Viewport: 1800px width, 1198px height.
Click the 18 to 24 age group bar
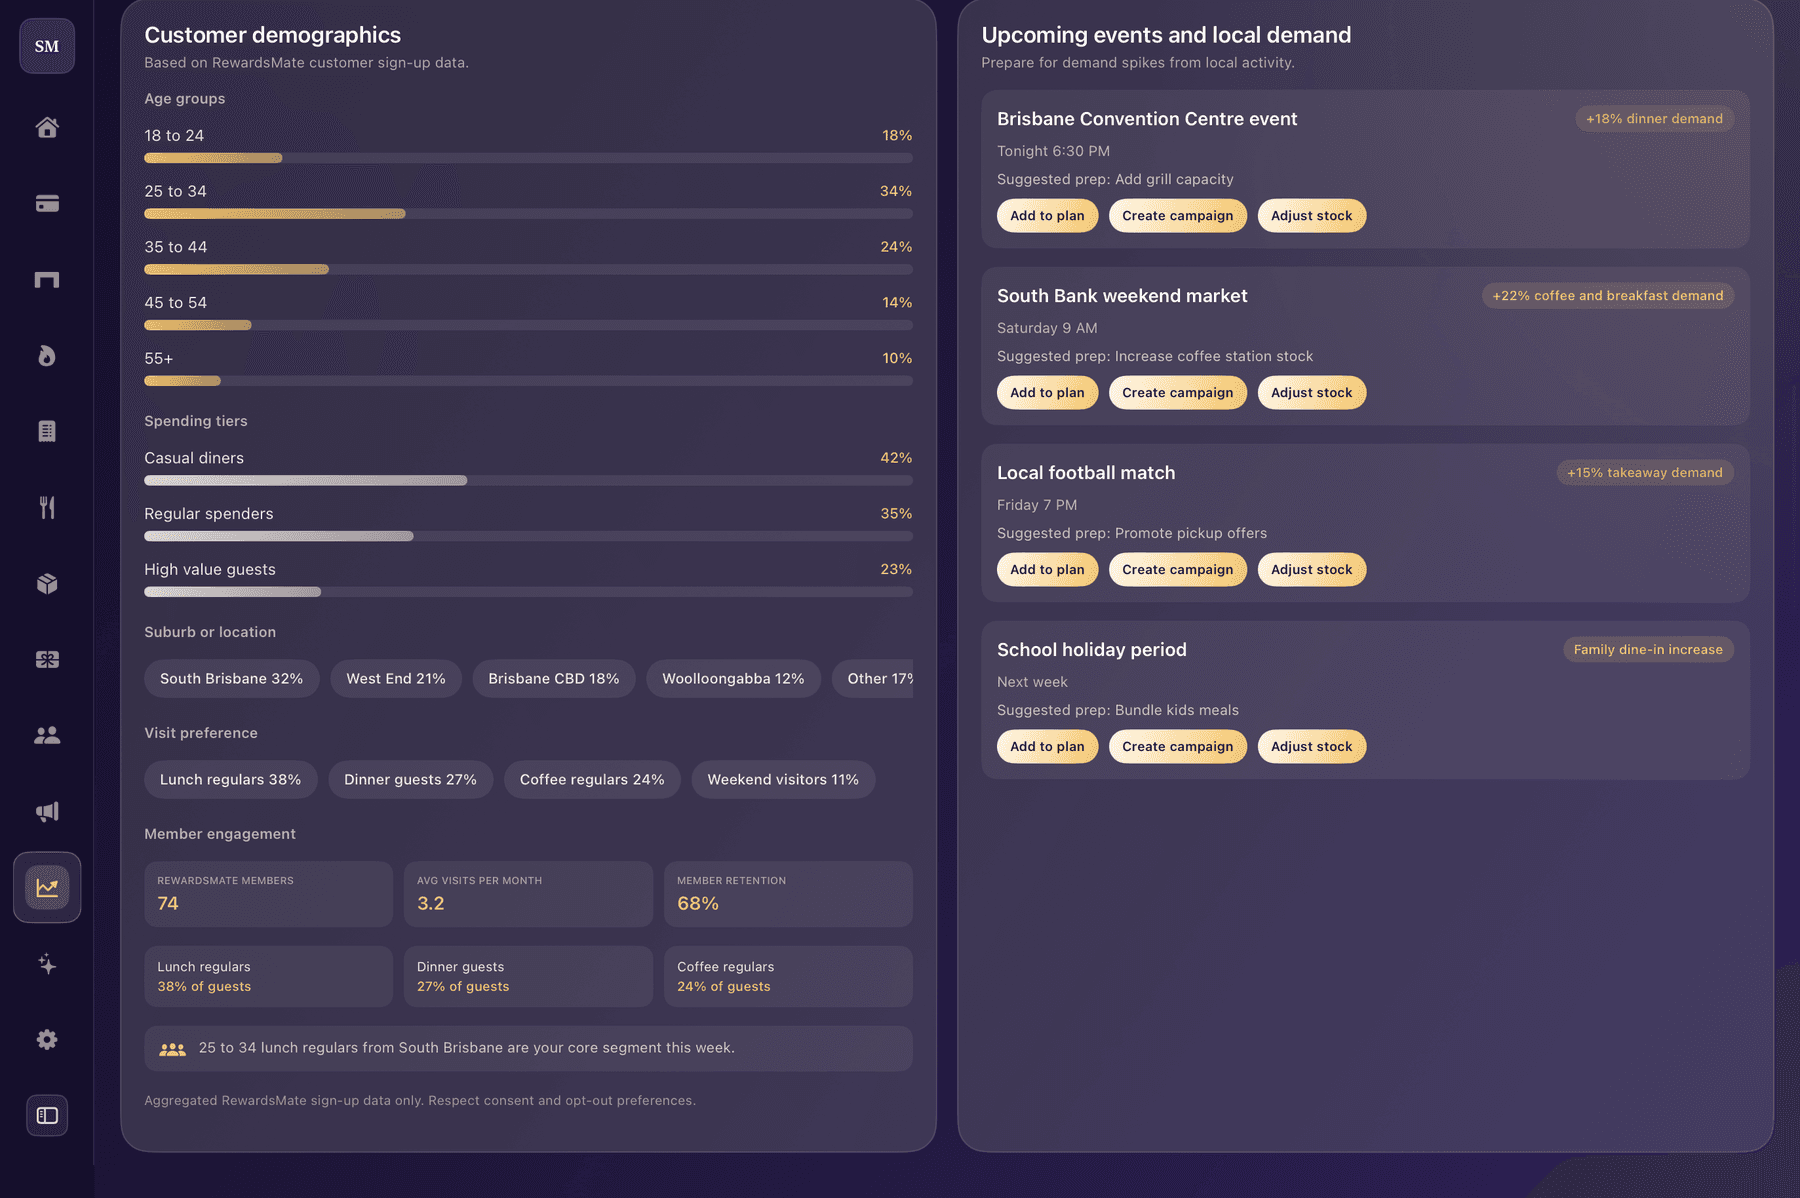pos(528,158)
